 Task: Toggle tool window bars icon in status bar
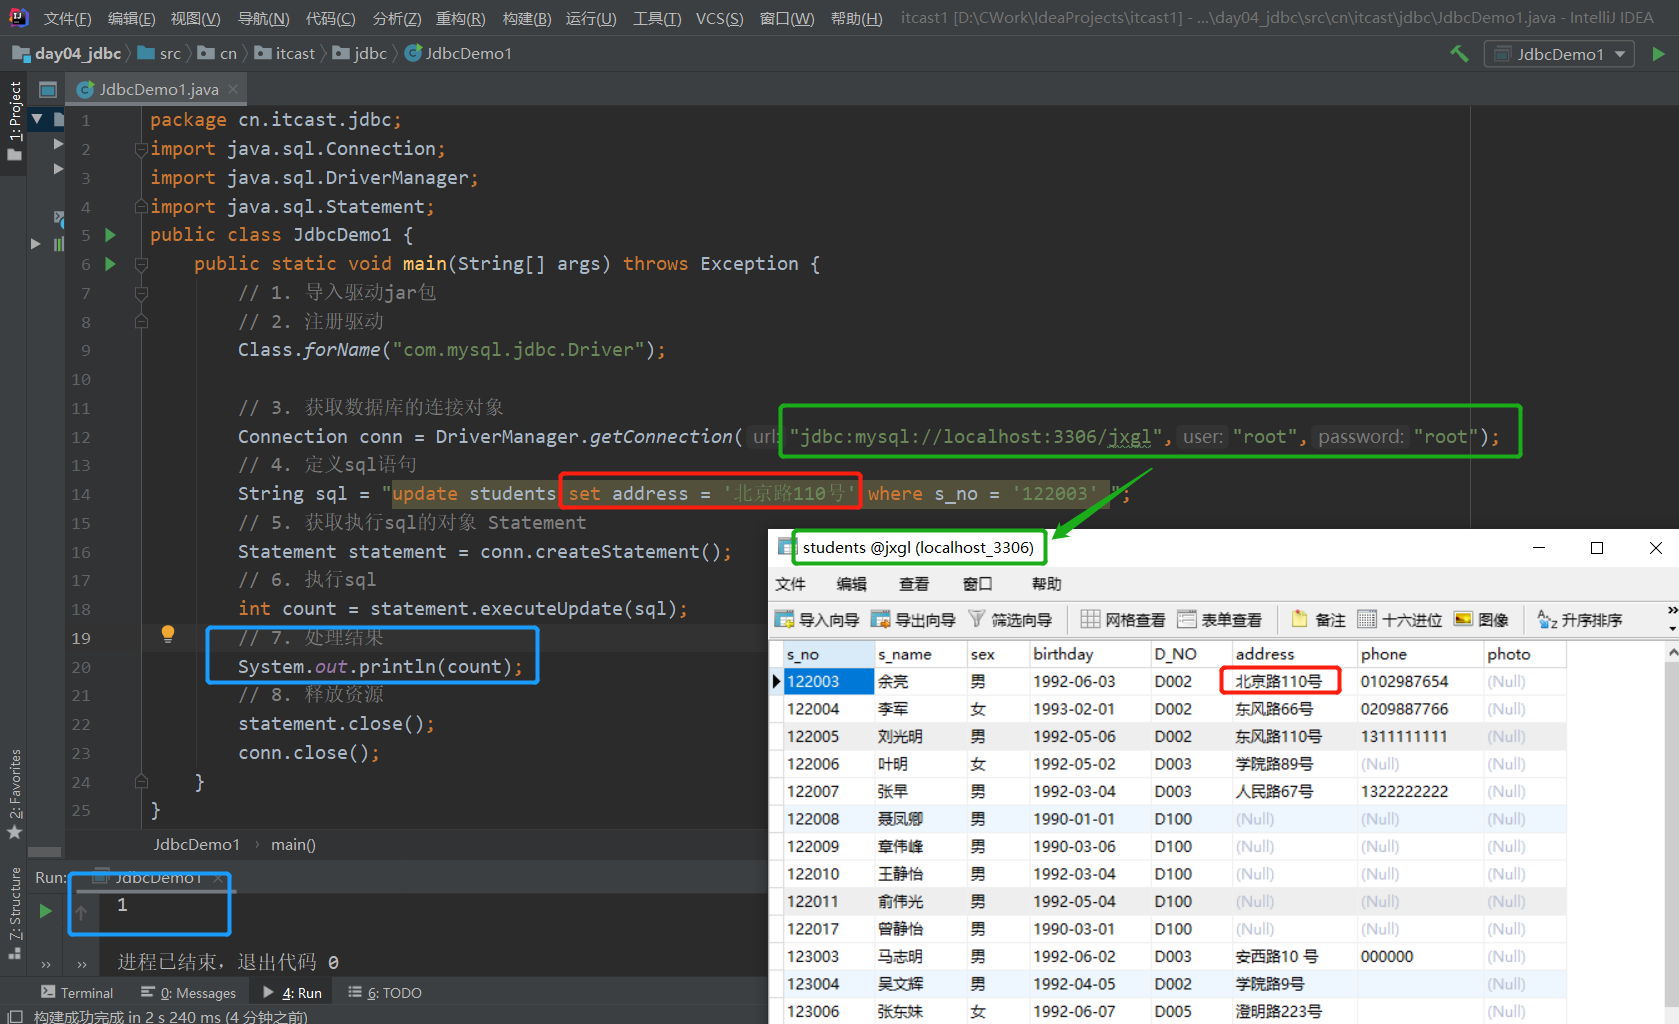tap(15, 1017)
